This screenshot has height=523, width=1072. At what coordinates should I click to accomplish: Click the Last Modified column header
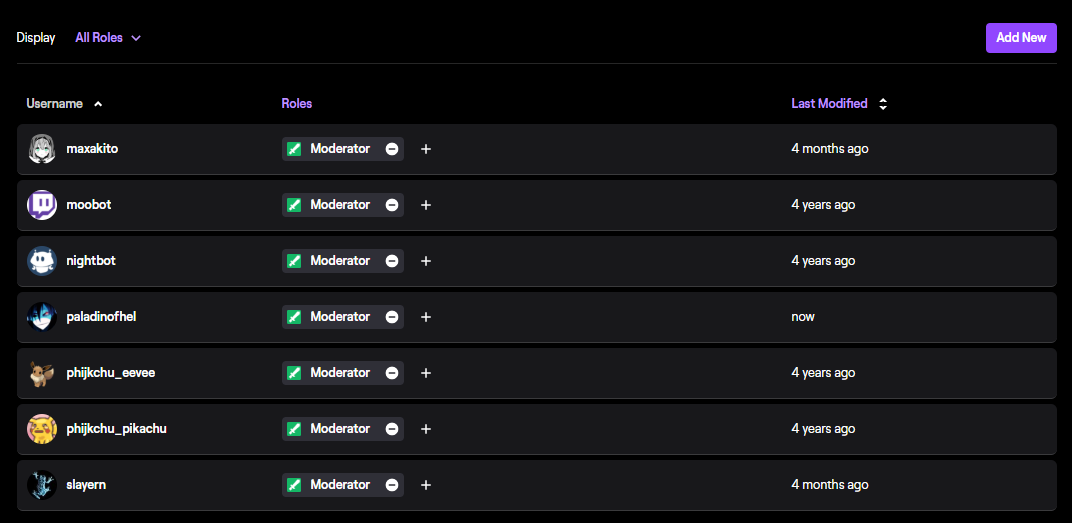tap(829, 104)
